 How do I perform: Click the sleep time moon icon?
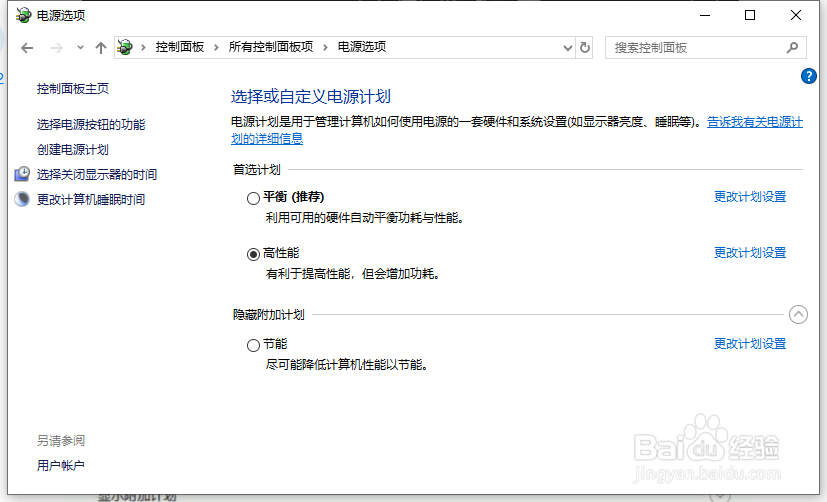(22, 199)
